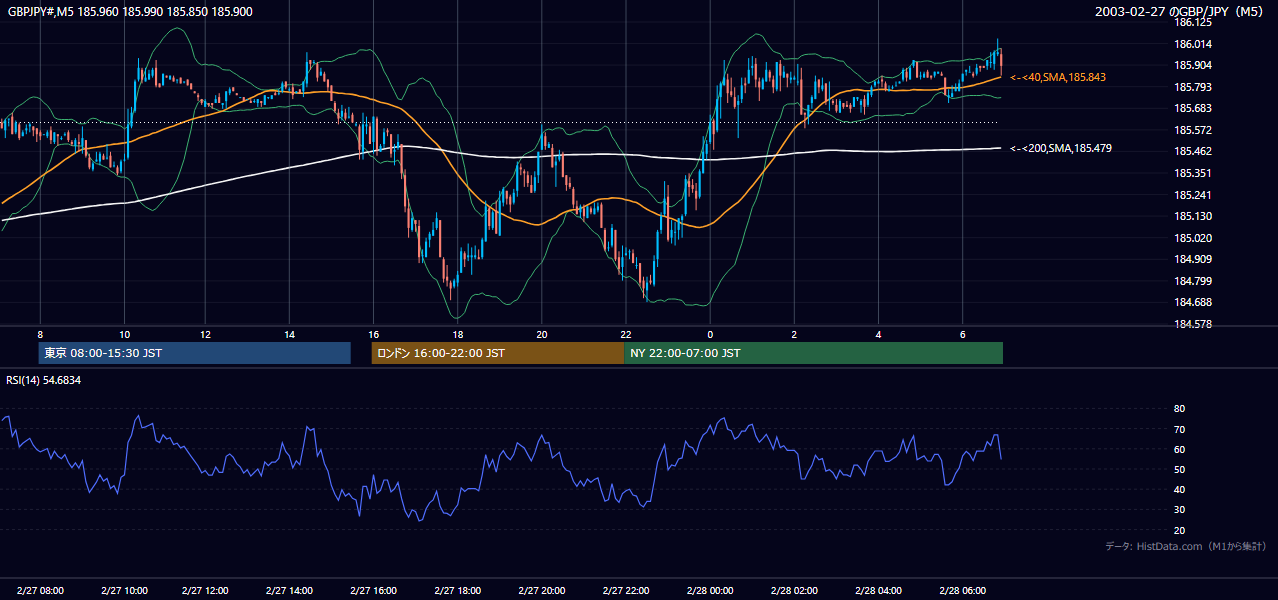Click price axis label 184.578

1194,324
